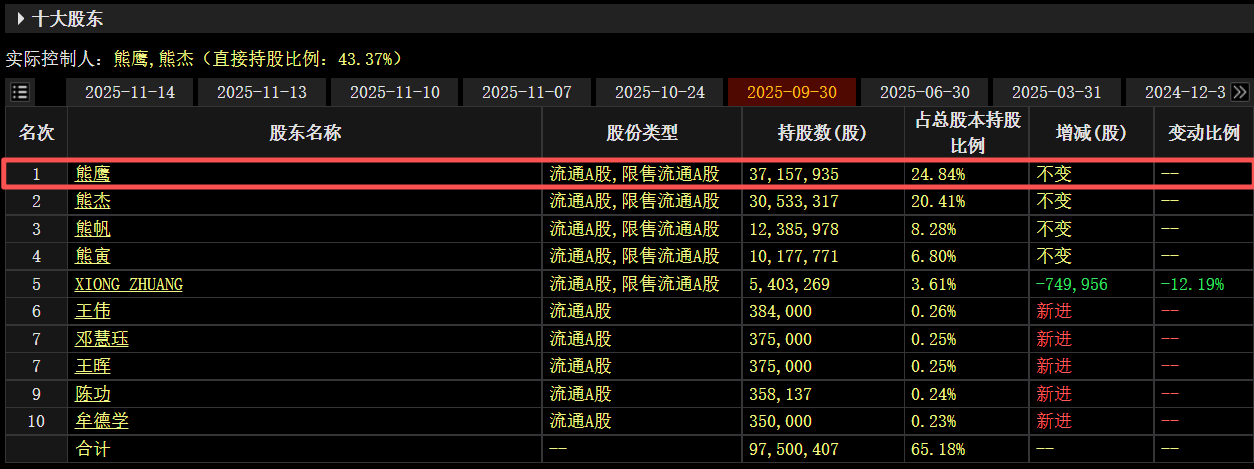Open shareholder link 熊寅
Screen dimensions: 1254x469
93,256
